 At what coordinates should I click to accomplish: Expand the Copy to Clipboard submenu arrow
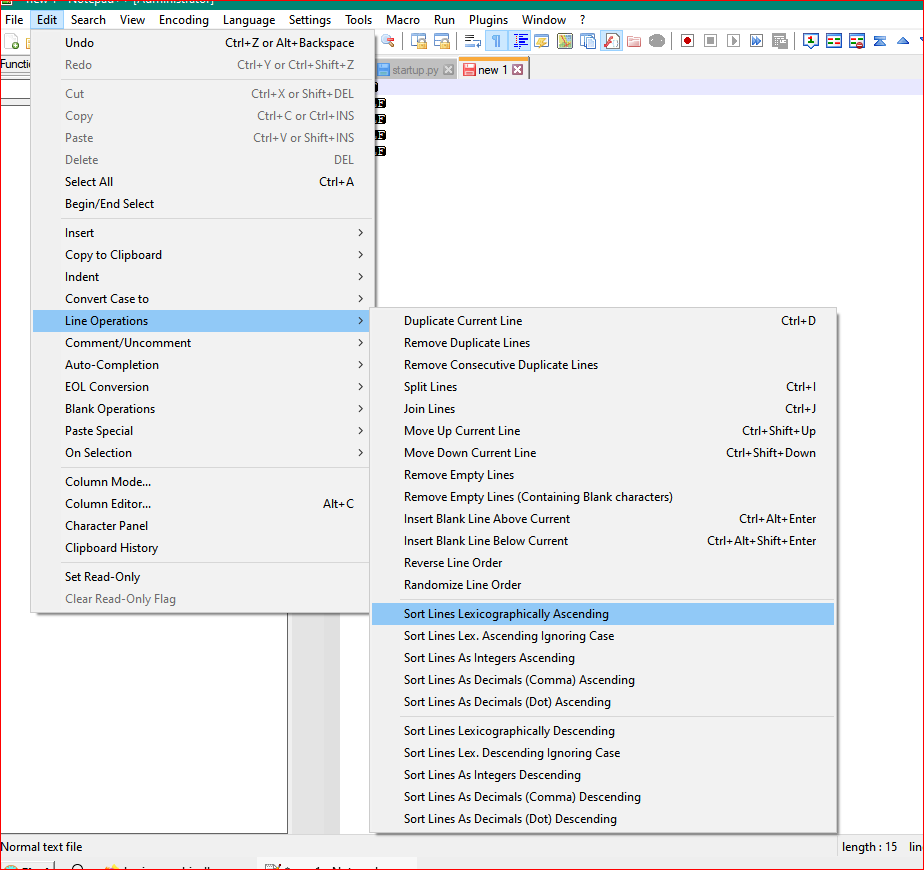click(361, 255)
